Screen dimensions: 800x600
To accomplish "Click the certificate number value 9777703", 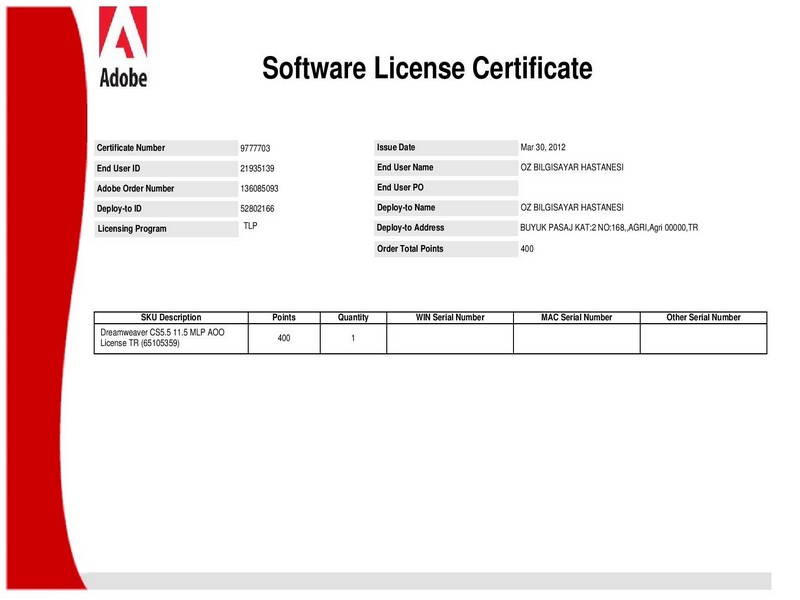I will [x=255, y=149].
